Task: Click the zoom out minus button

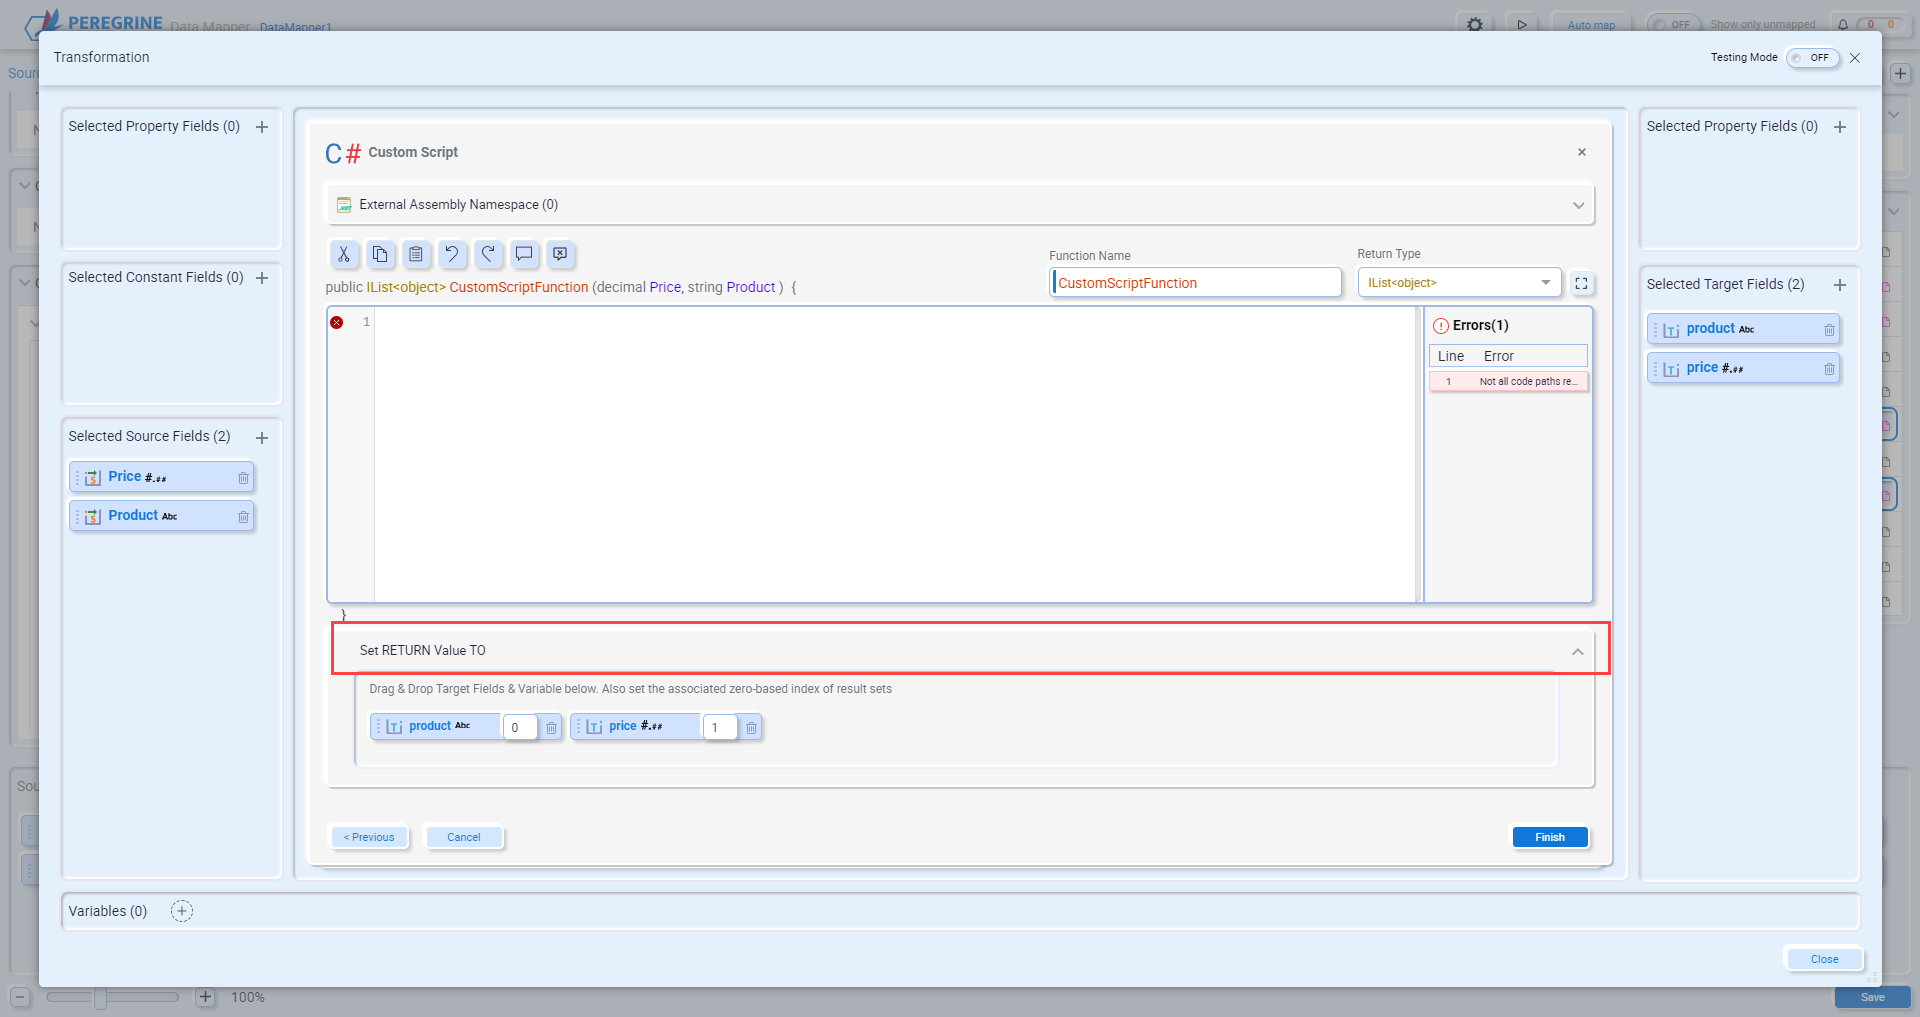Action: coord(20,997)
